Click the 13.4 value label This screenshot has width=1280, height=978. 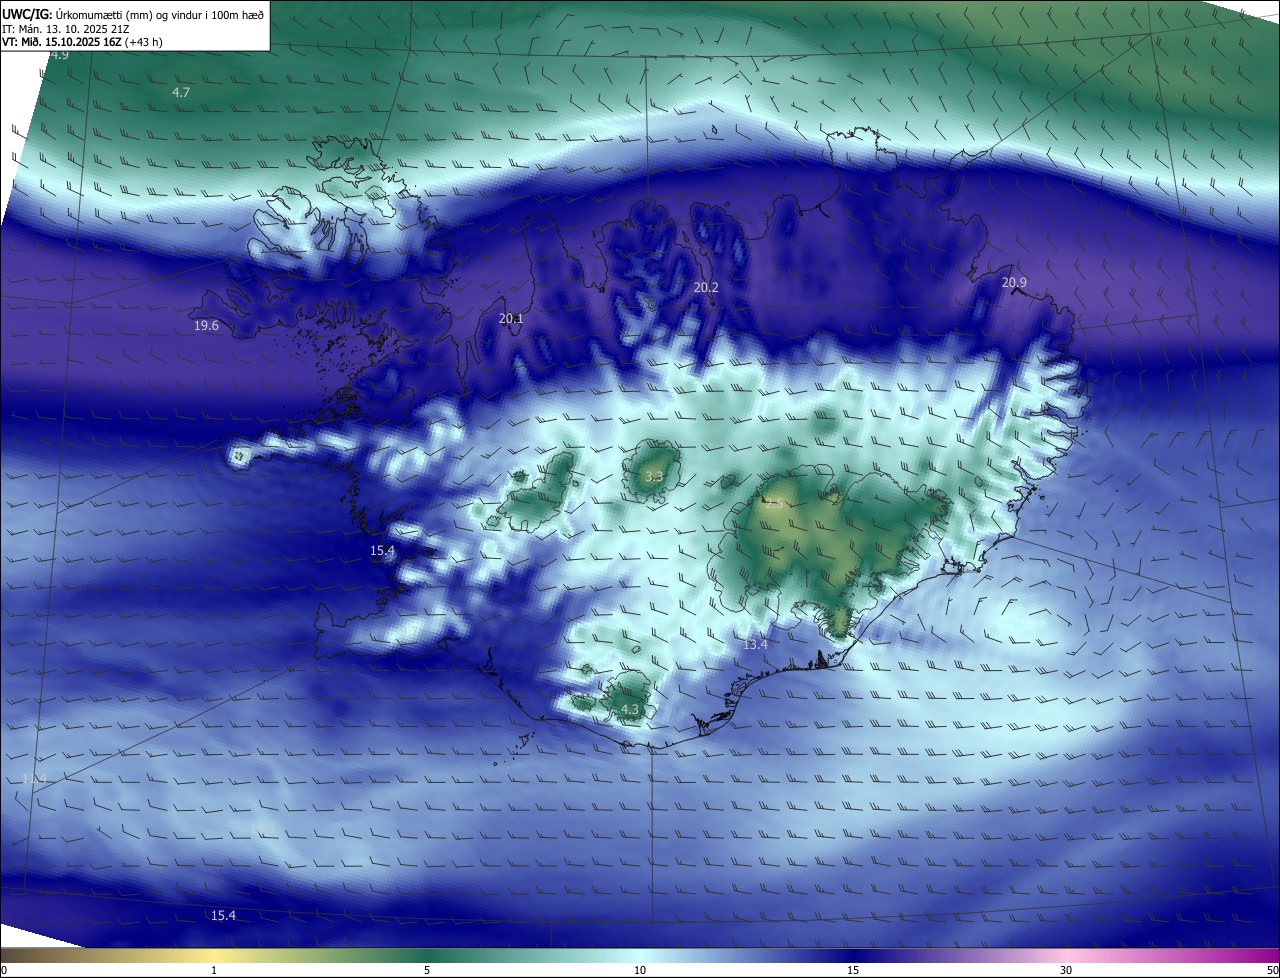point(756,645)
